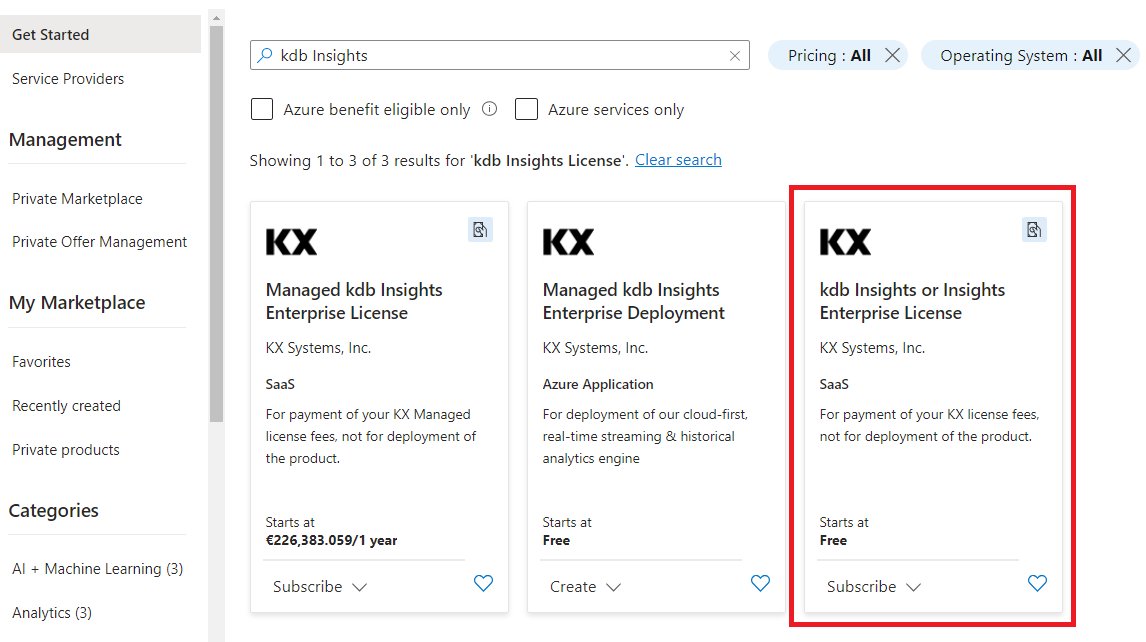
Task: Click the My Marketplace section heading
Action: [77, 303]
